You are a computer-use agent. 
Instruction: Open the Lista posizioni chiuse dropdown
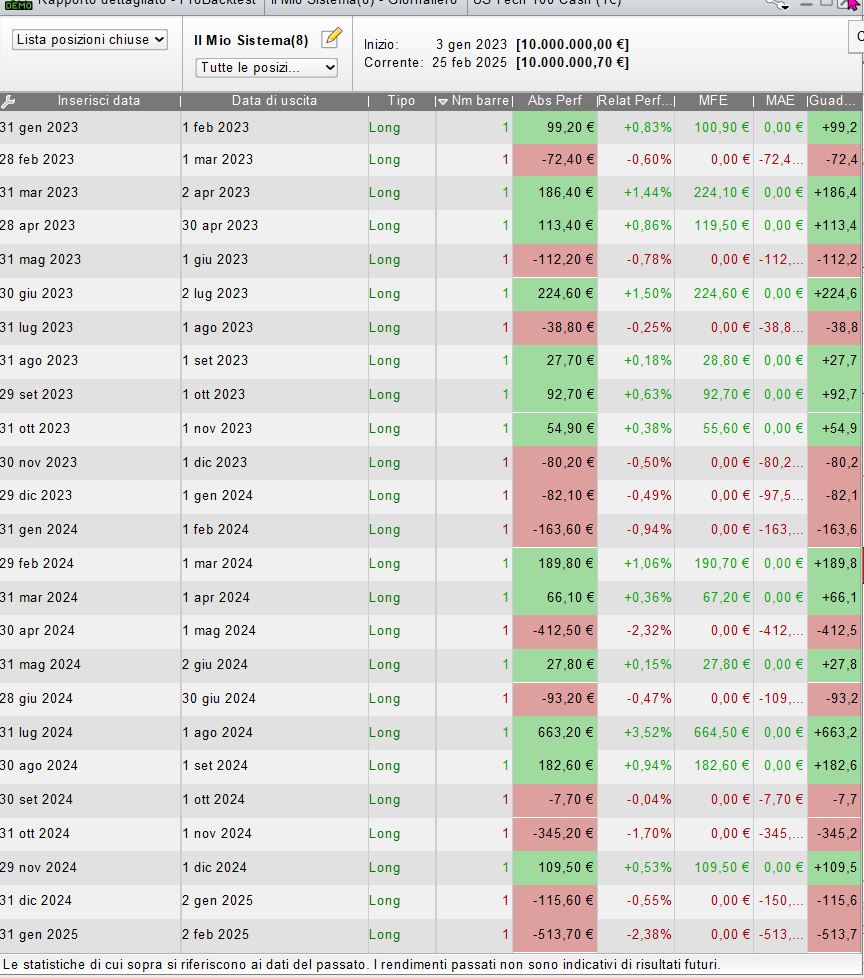[x=90, y=40]
